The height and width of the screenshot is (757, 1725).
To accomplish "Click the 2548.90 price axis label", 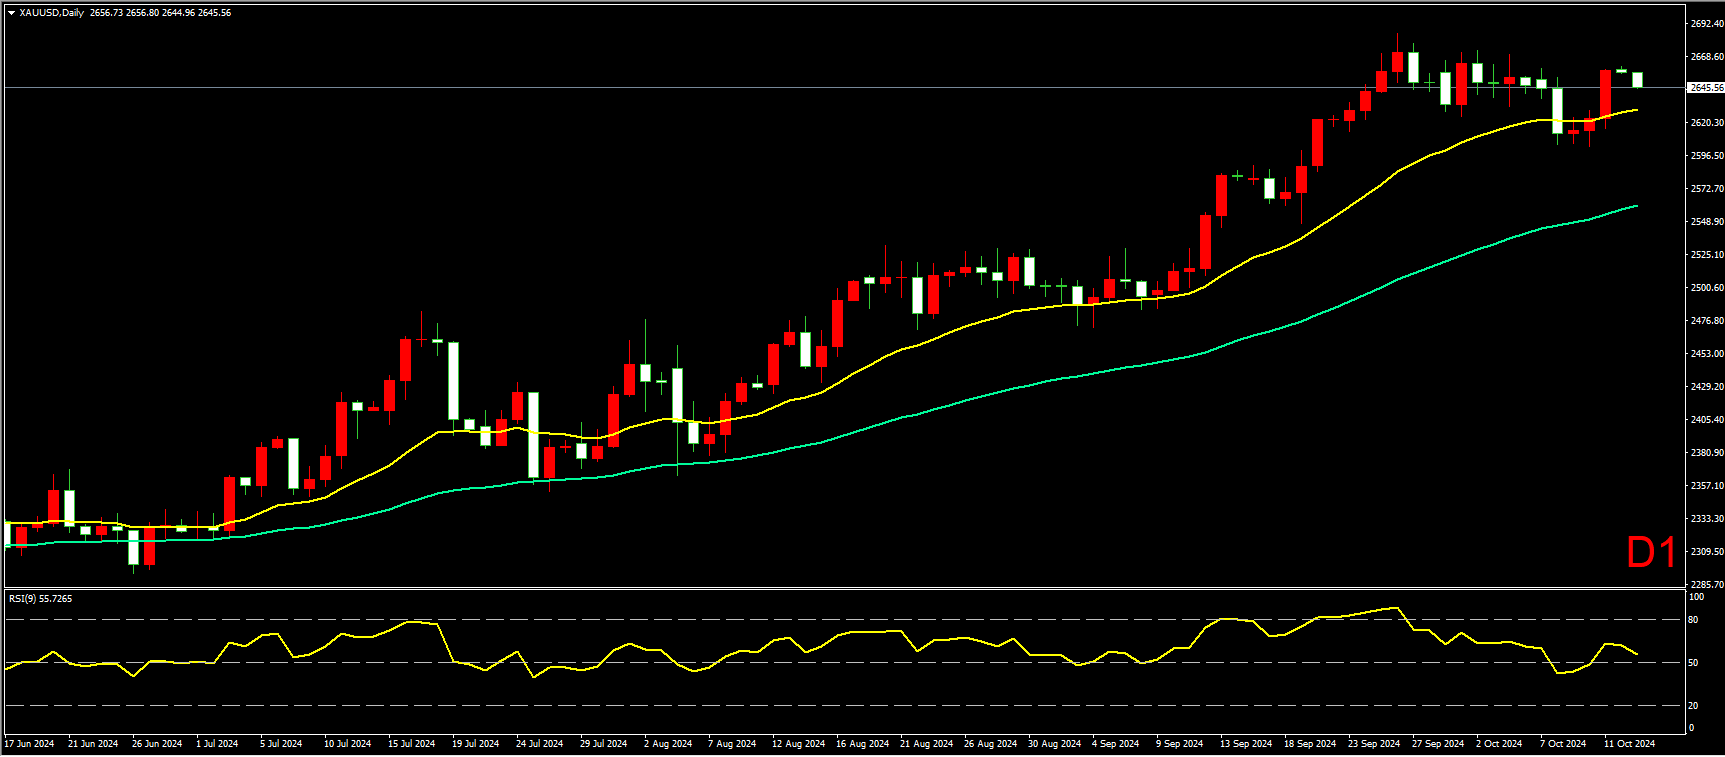I will coord(1707,222).
